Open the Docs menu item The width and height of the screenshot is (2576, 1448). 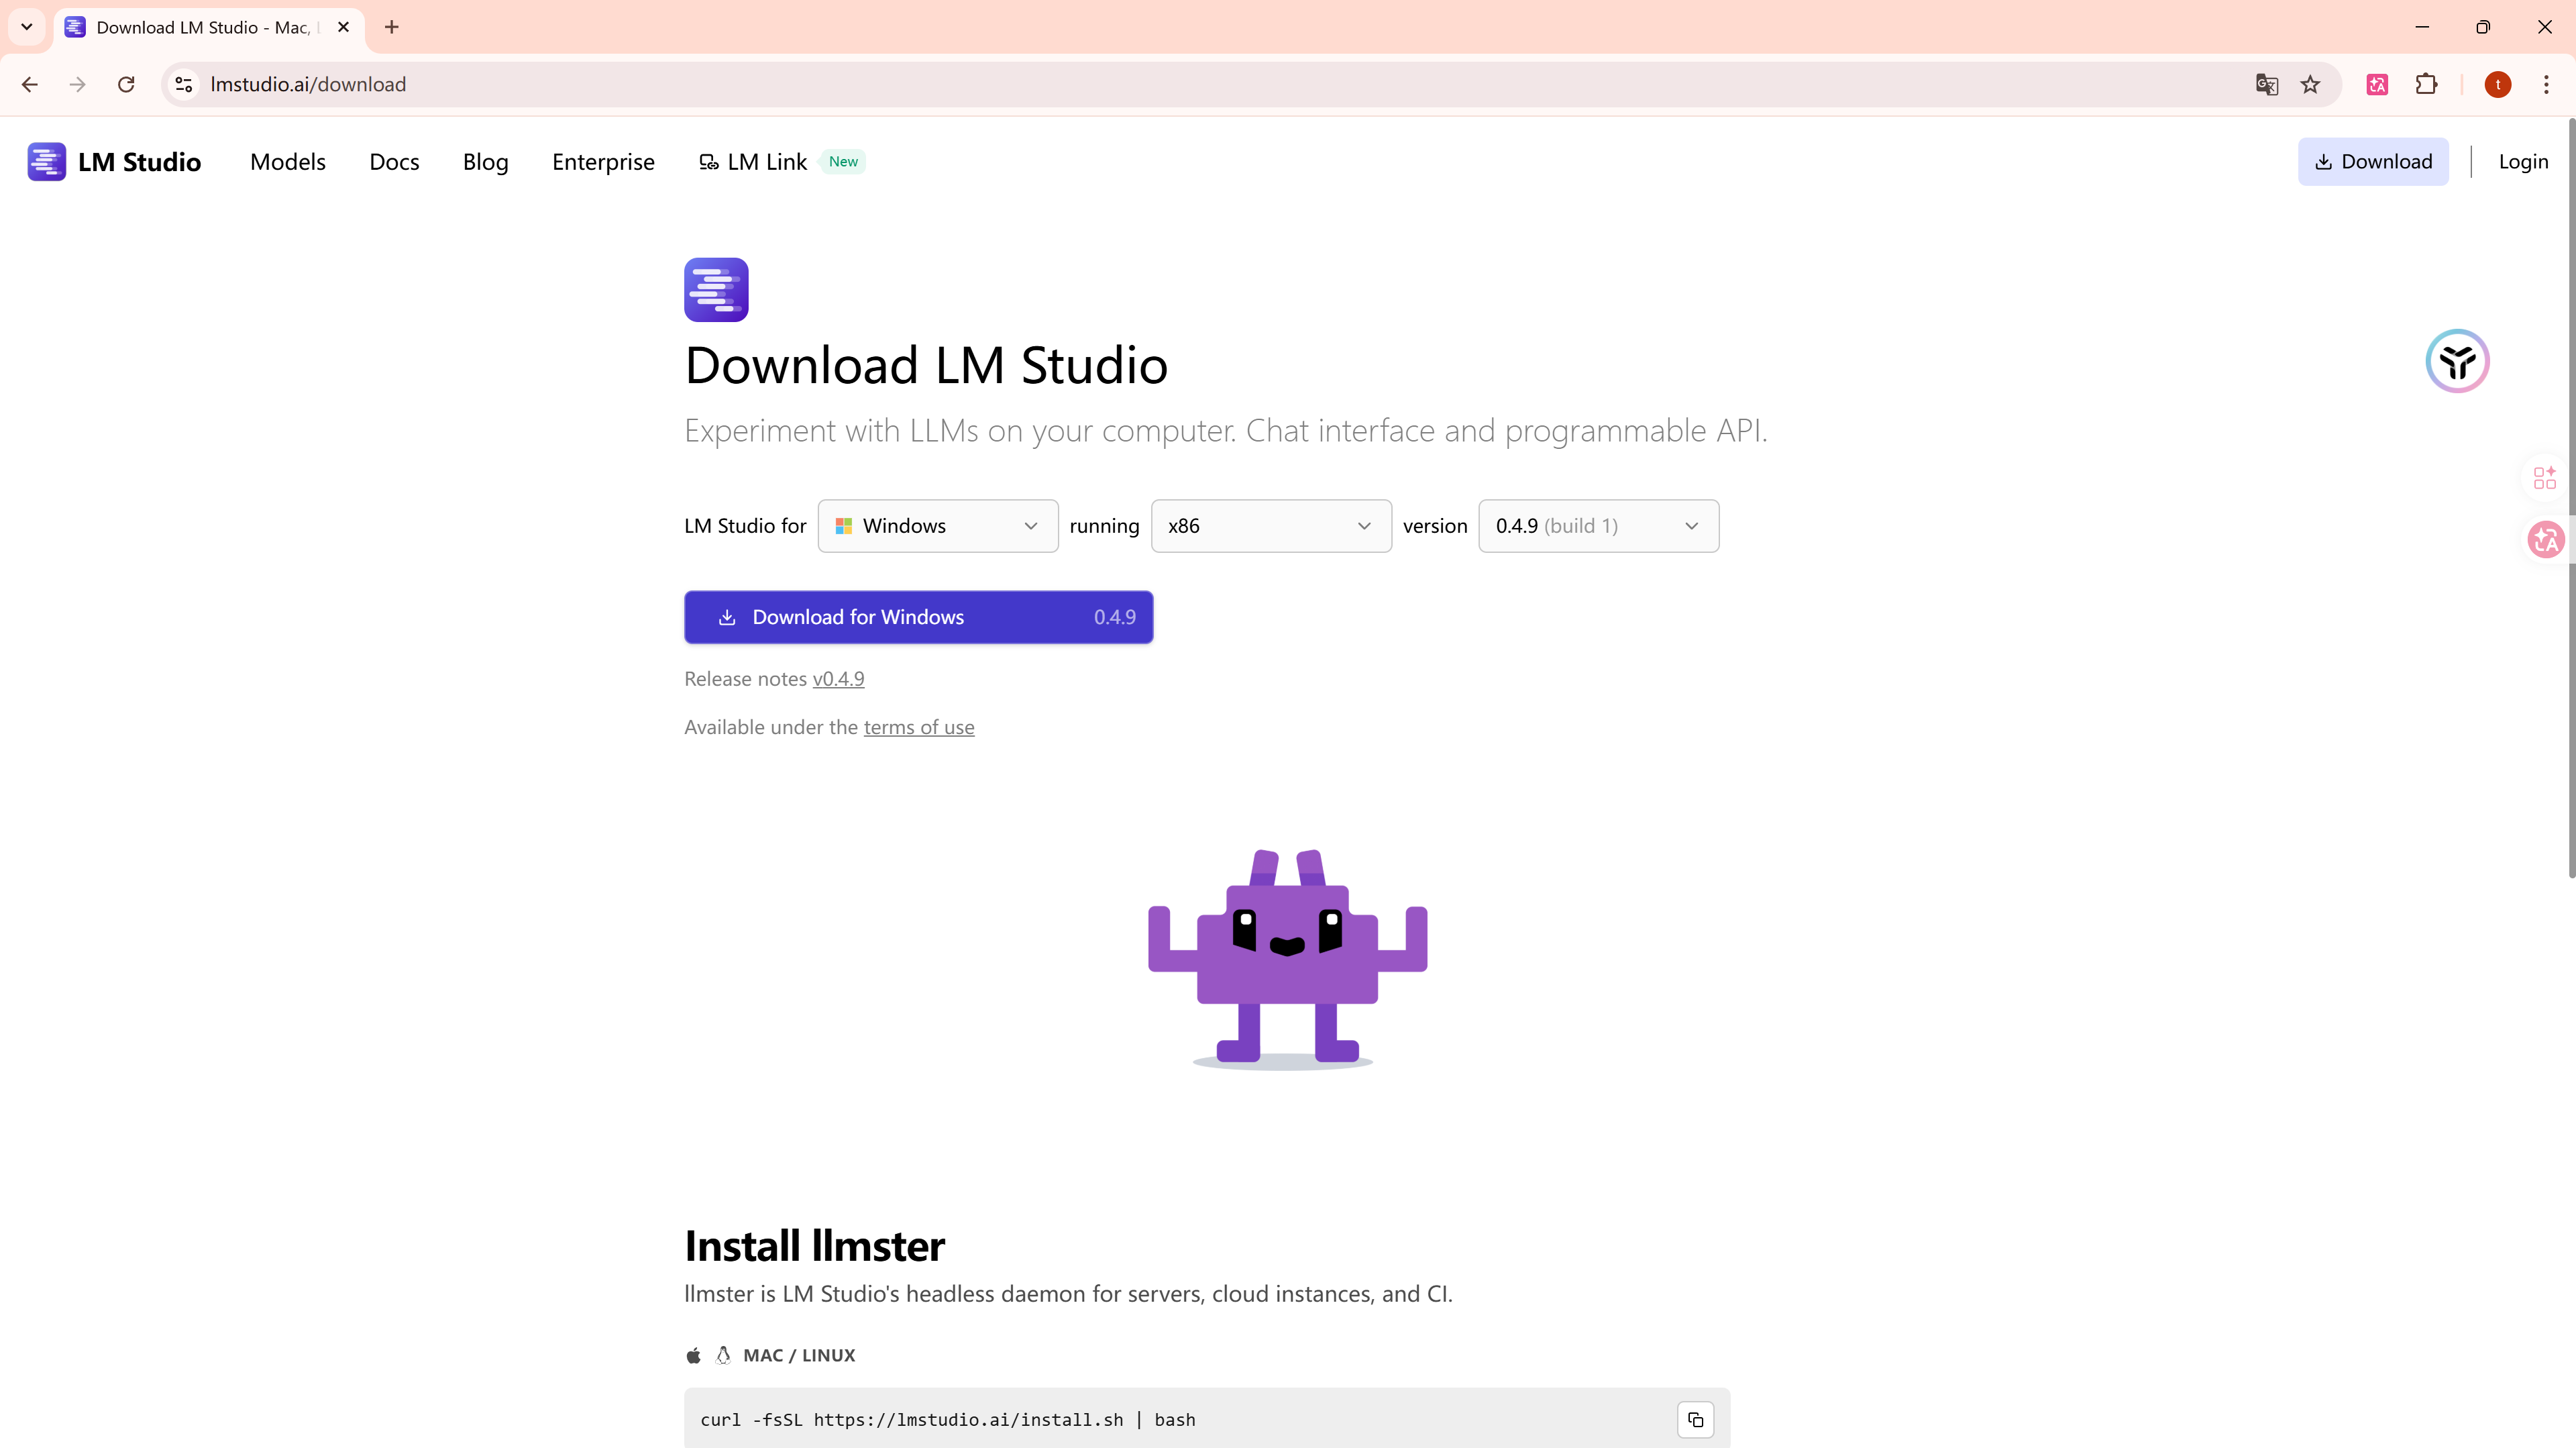394,162
